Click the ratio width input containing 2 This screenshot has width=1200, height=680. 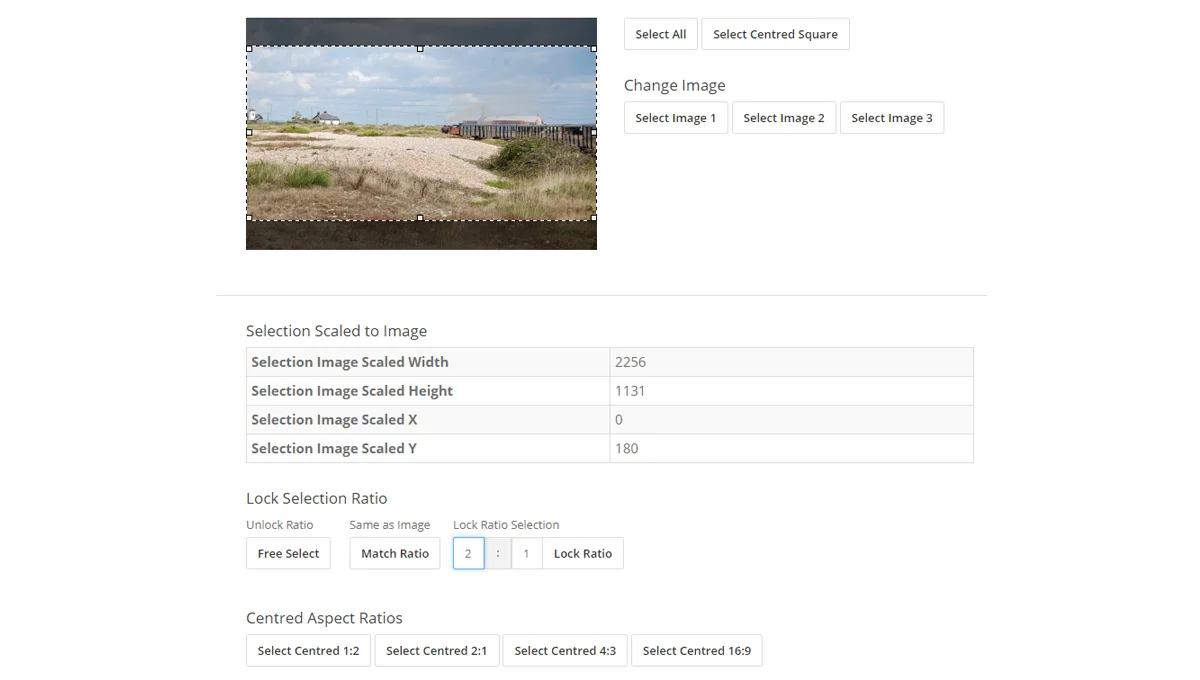pyautogui.click(x=468, y=554)
